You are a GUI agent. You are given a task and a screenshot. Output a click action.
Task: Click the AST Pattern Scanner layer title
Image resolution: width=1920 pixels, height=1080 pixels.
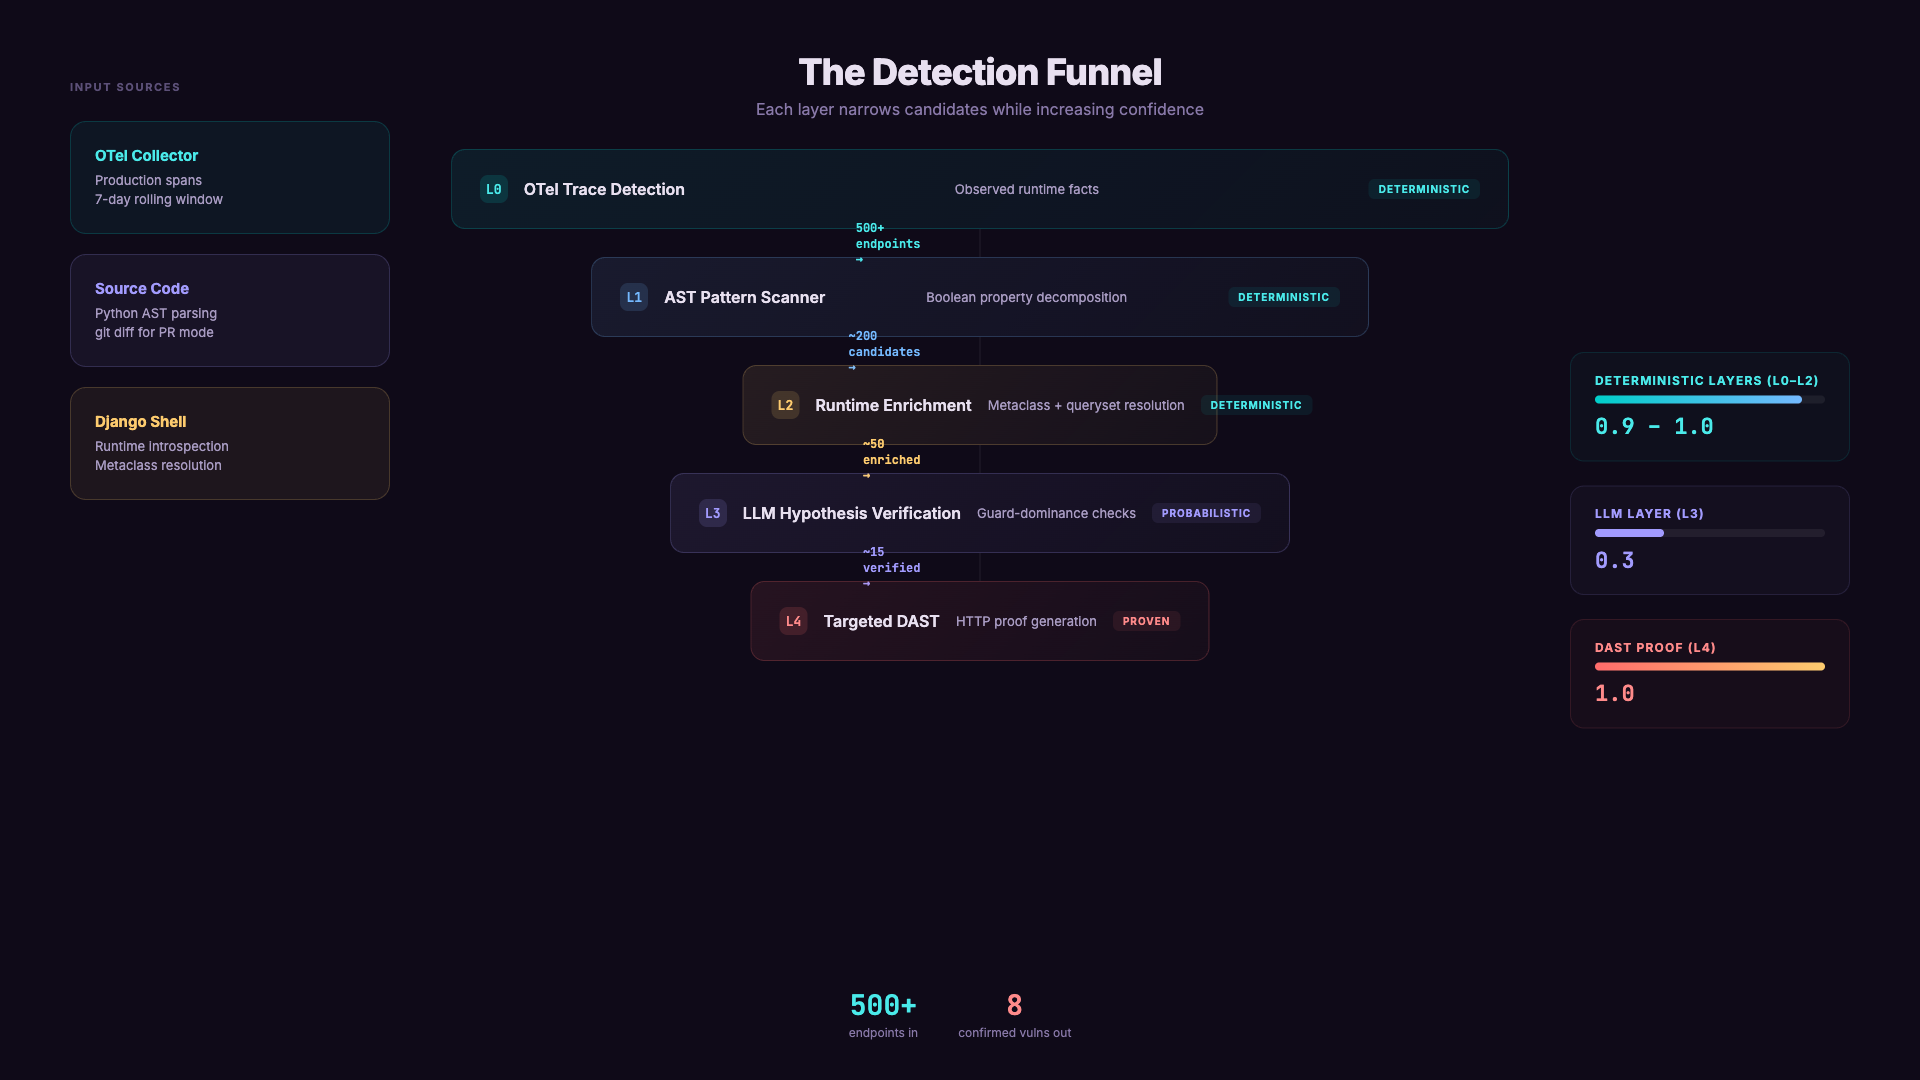[x=744, y=297]
